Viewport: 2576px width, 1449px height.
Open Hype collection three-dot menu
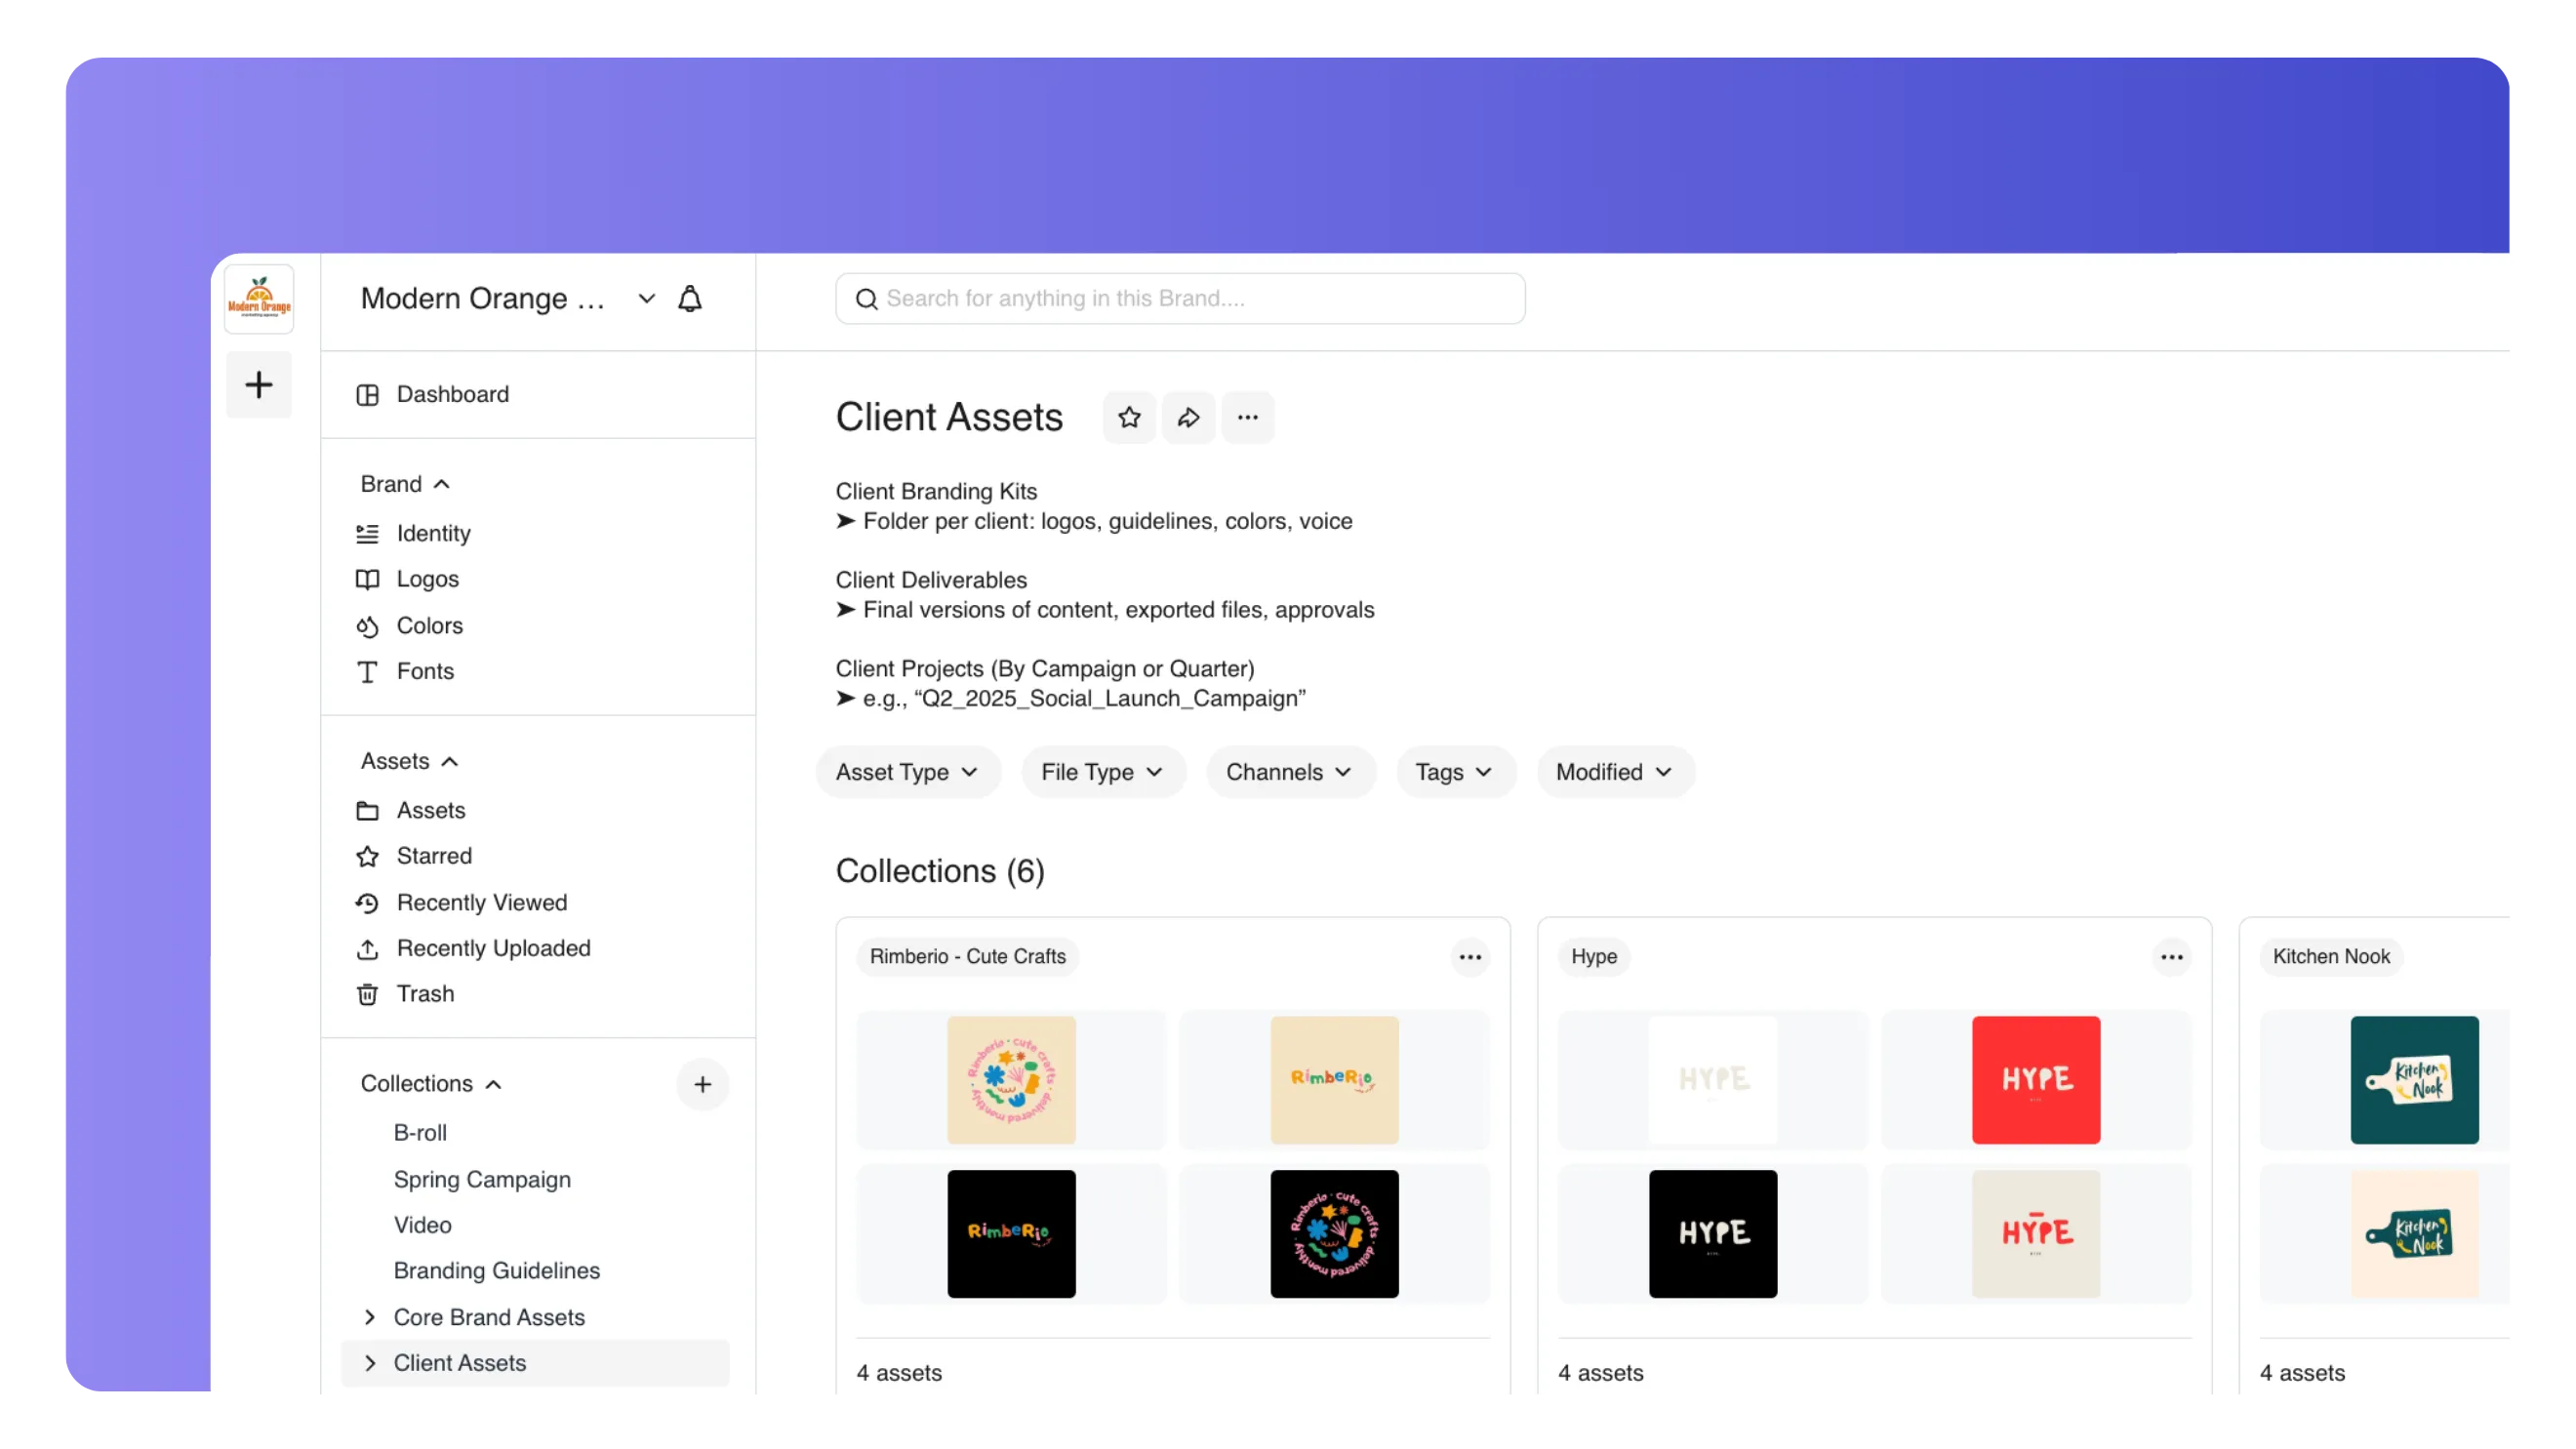click(x=2171, y=957)
